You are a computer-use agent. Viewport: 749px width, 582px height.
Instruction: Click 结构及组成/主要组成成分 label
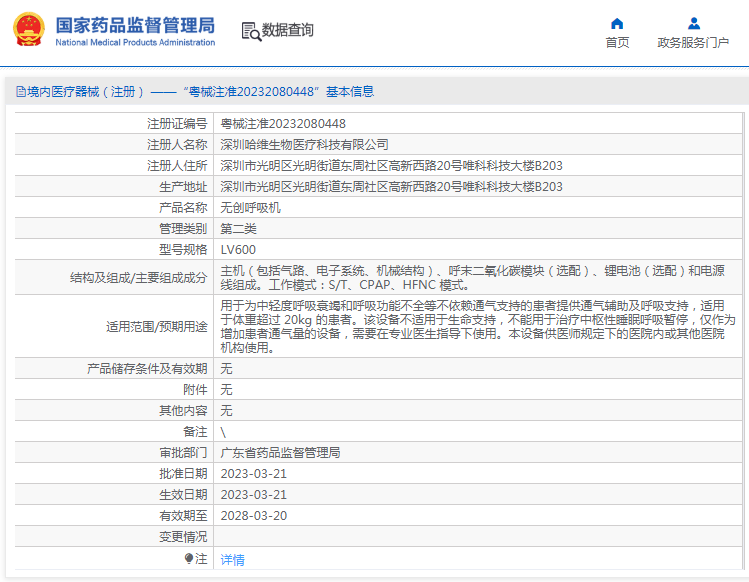(x=139, y=278)
